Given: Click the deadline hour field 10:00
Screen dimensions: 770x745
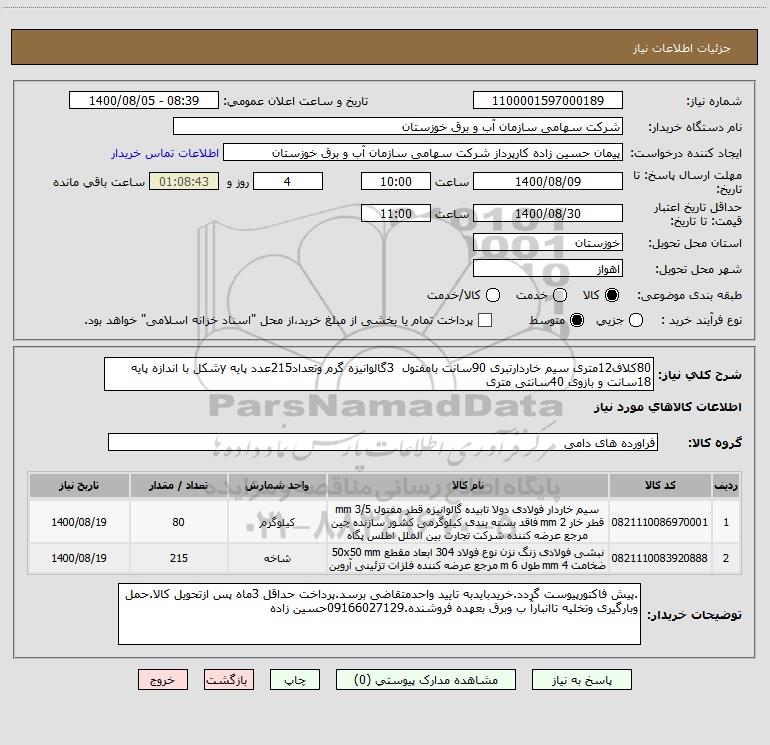Looking at the screenshot, I should [x=396, y=181].
